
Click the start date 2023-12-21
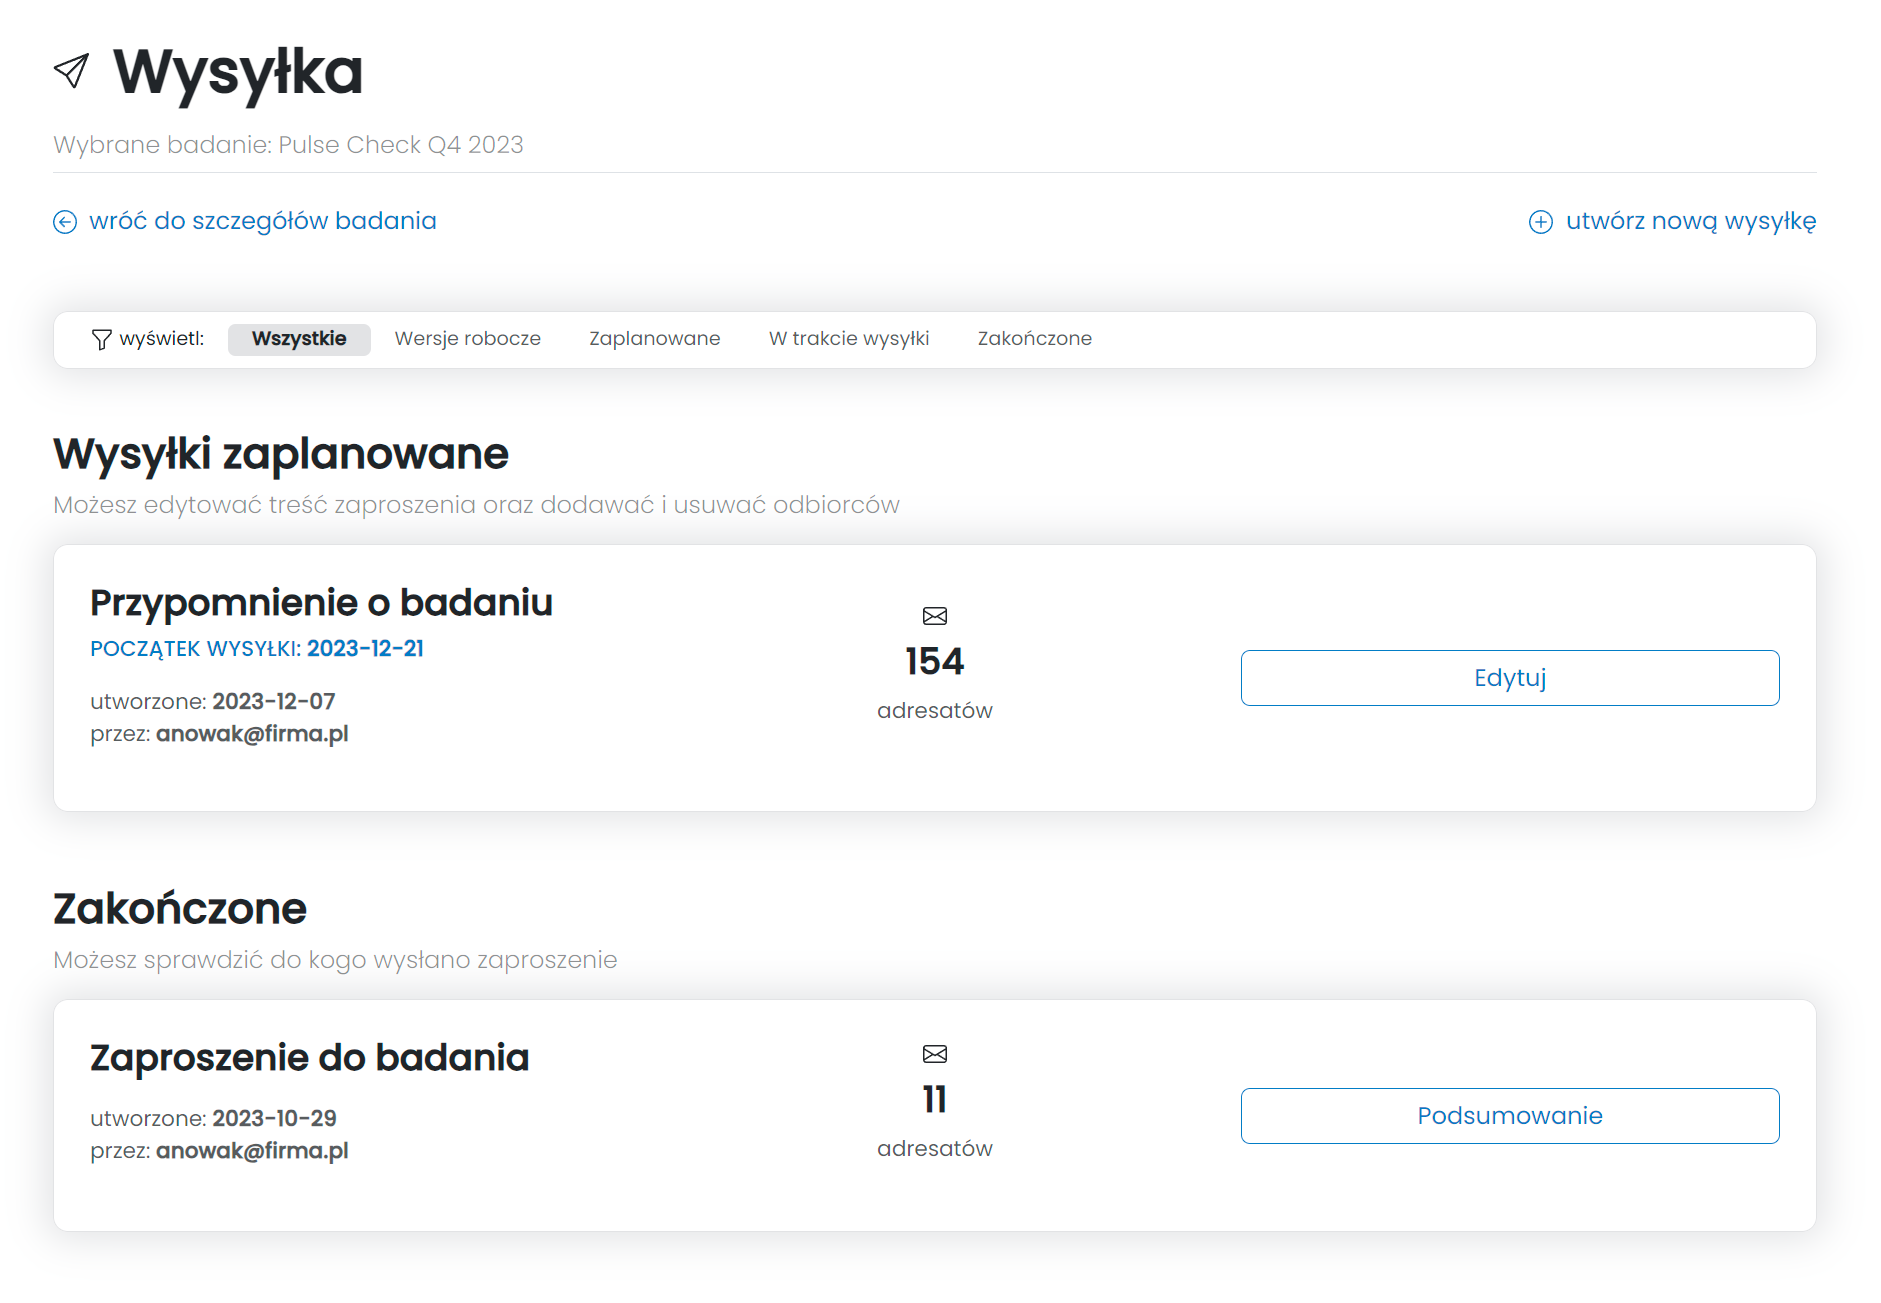coord(365,649)
